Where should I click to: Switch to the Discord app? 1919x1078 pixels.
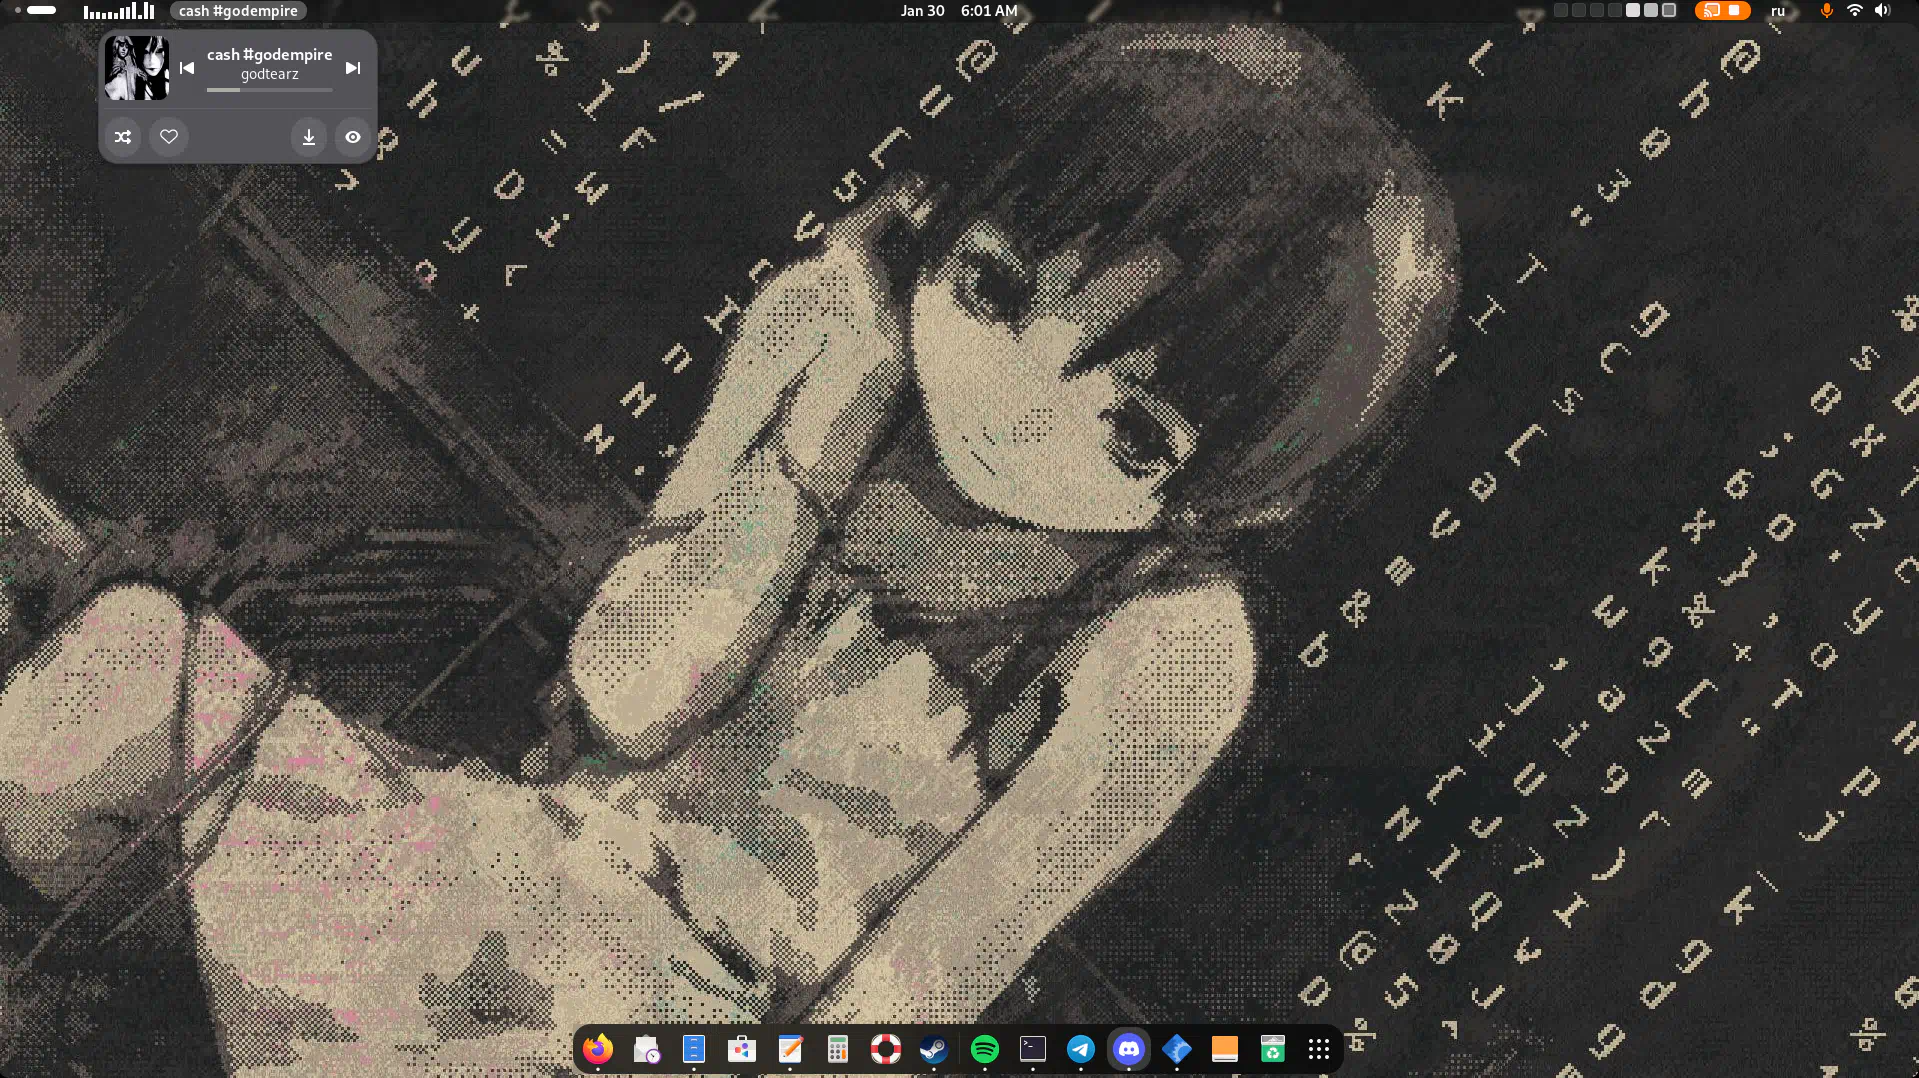pos(1129,1049)
